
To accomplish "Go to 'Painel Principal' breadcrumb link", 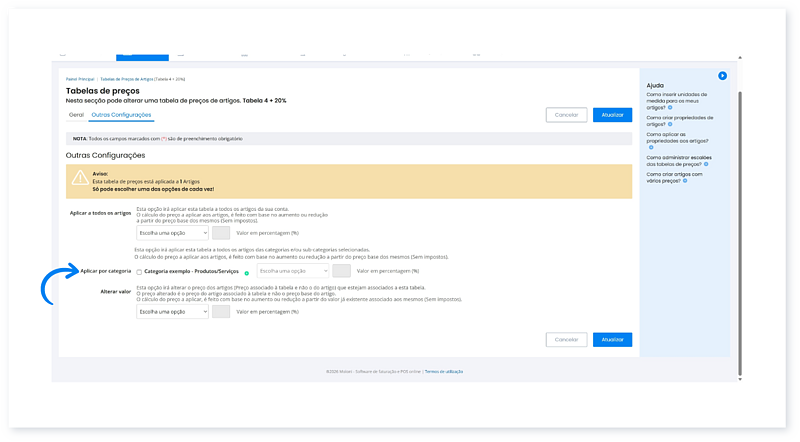I will click(79, 78).
